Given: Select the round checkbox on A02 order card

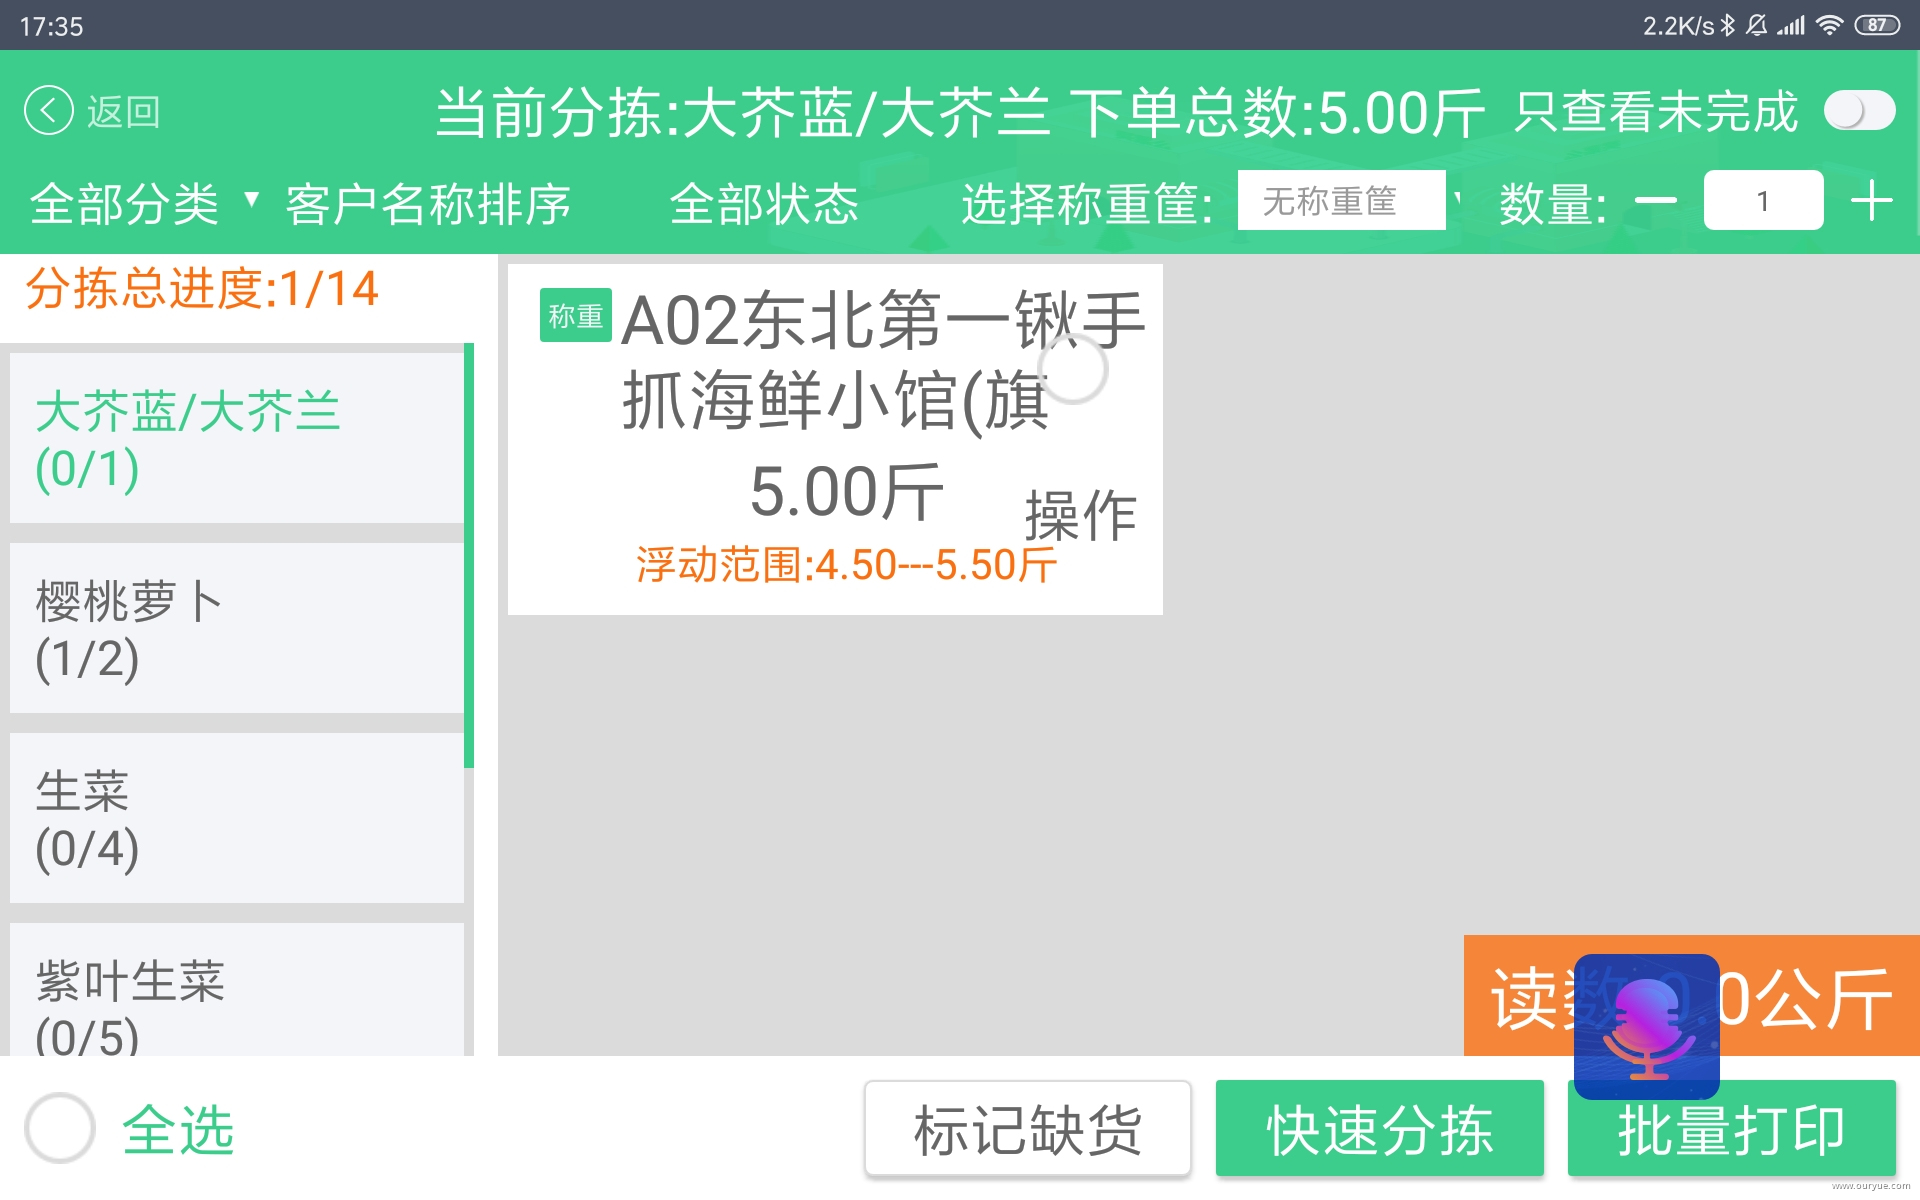Looking at the screenshot, I should pyautogui.click(x=1072, y=369).
